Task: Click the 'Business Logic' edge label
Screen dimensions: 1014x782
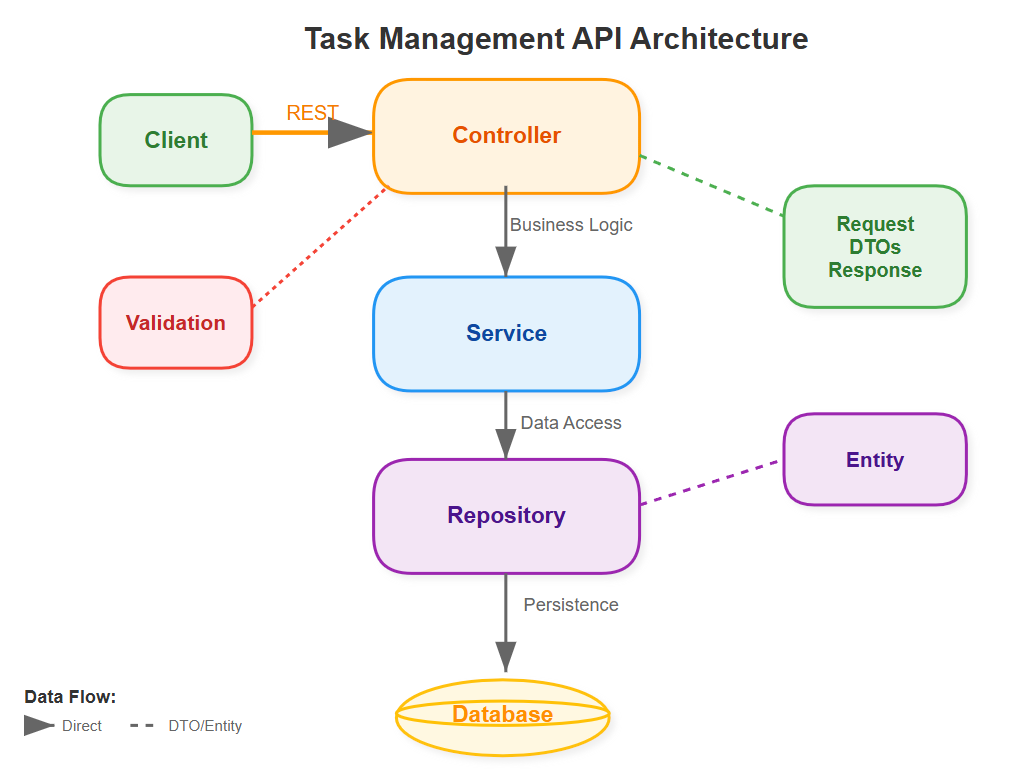Action: click(571, 224)
